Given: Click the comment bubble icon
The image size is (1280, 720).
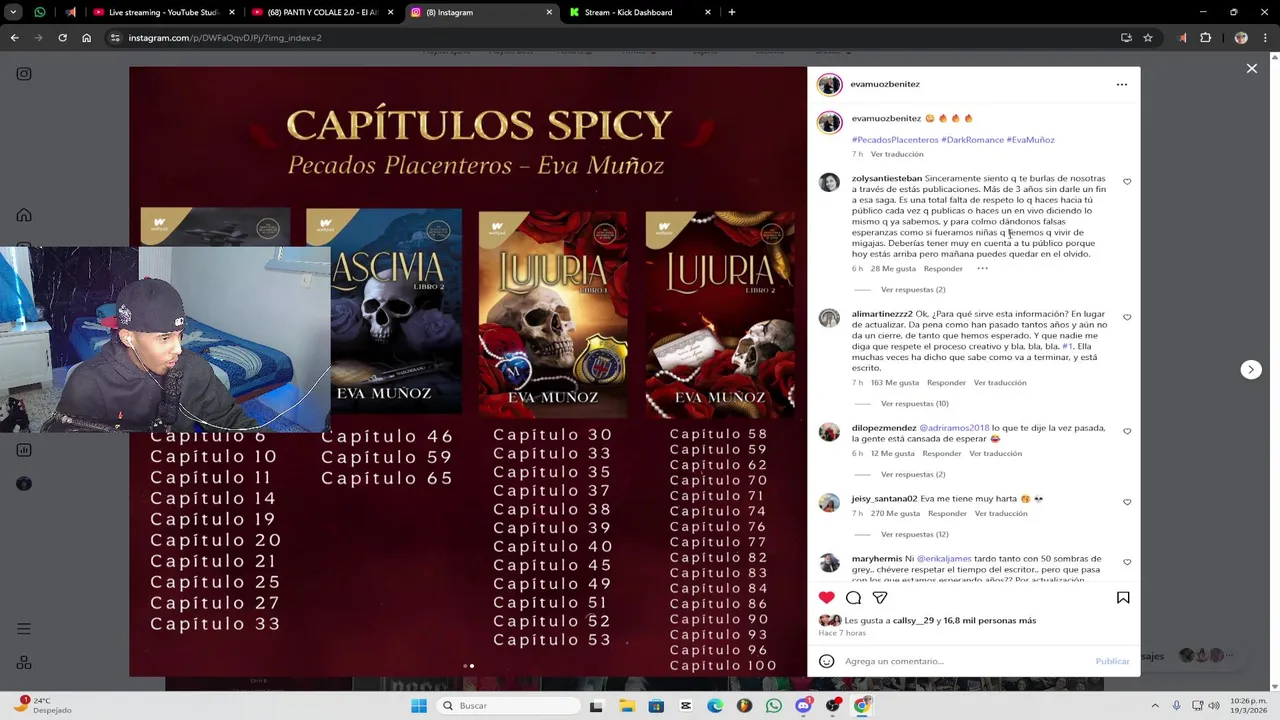Looking at the screenshot, I should [x=853, y=597].
